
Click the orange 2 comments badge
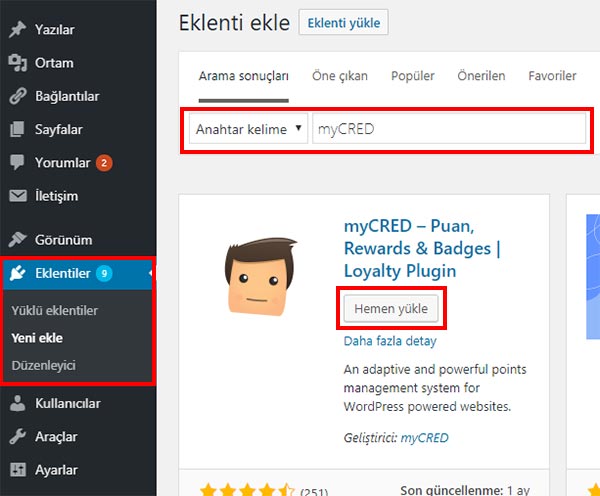pos(104,163)
